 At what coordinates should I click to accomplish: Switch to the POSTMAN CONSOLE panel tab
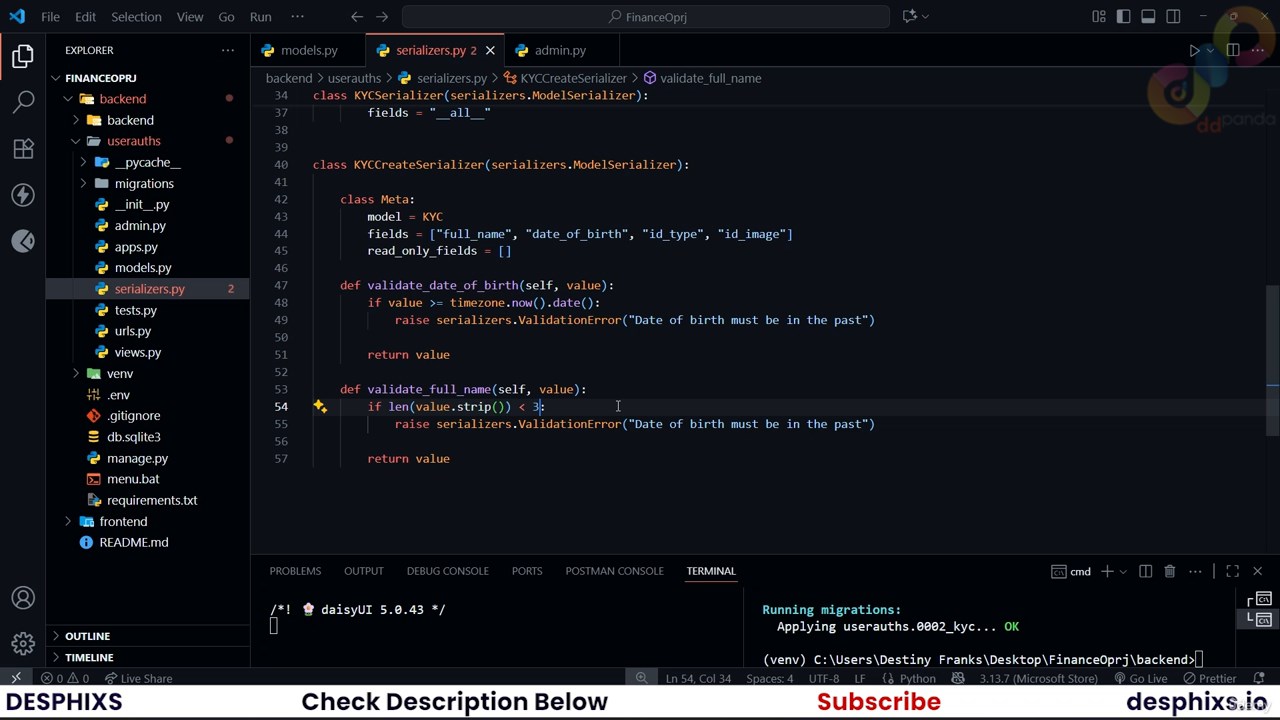coord(614,571)
